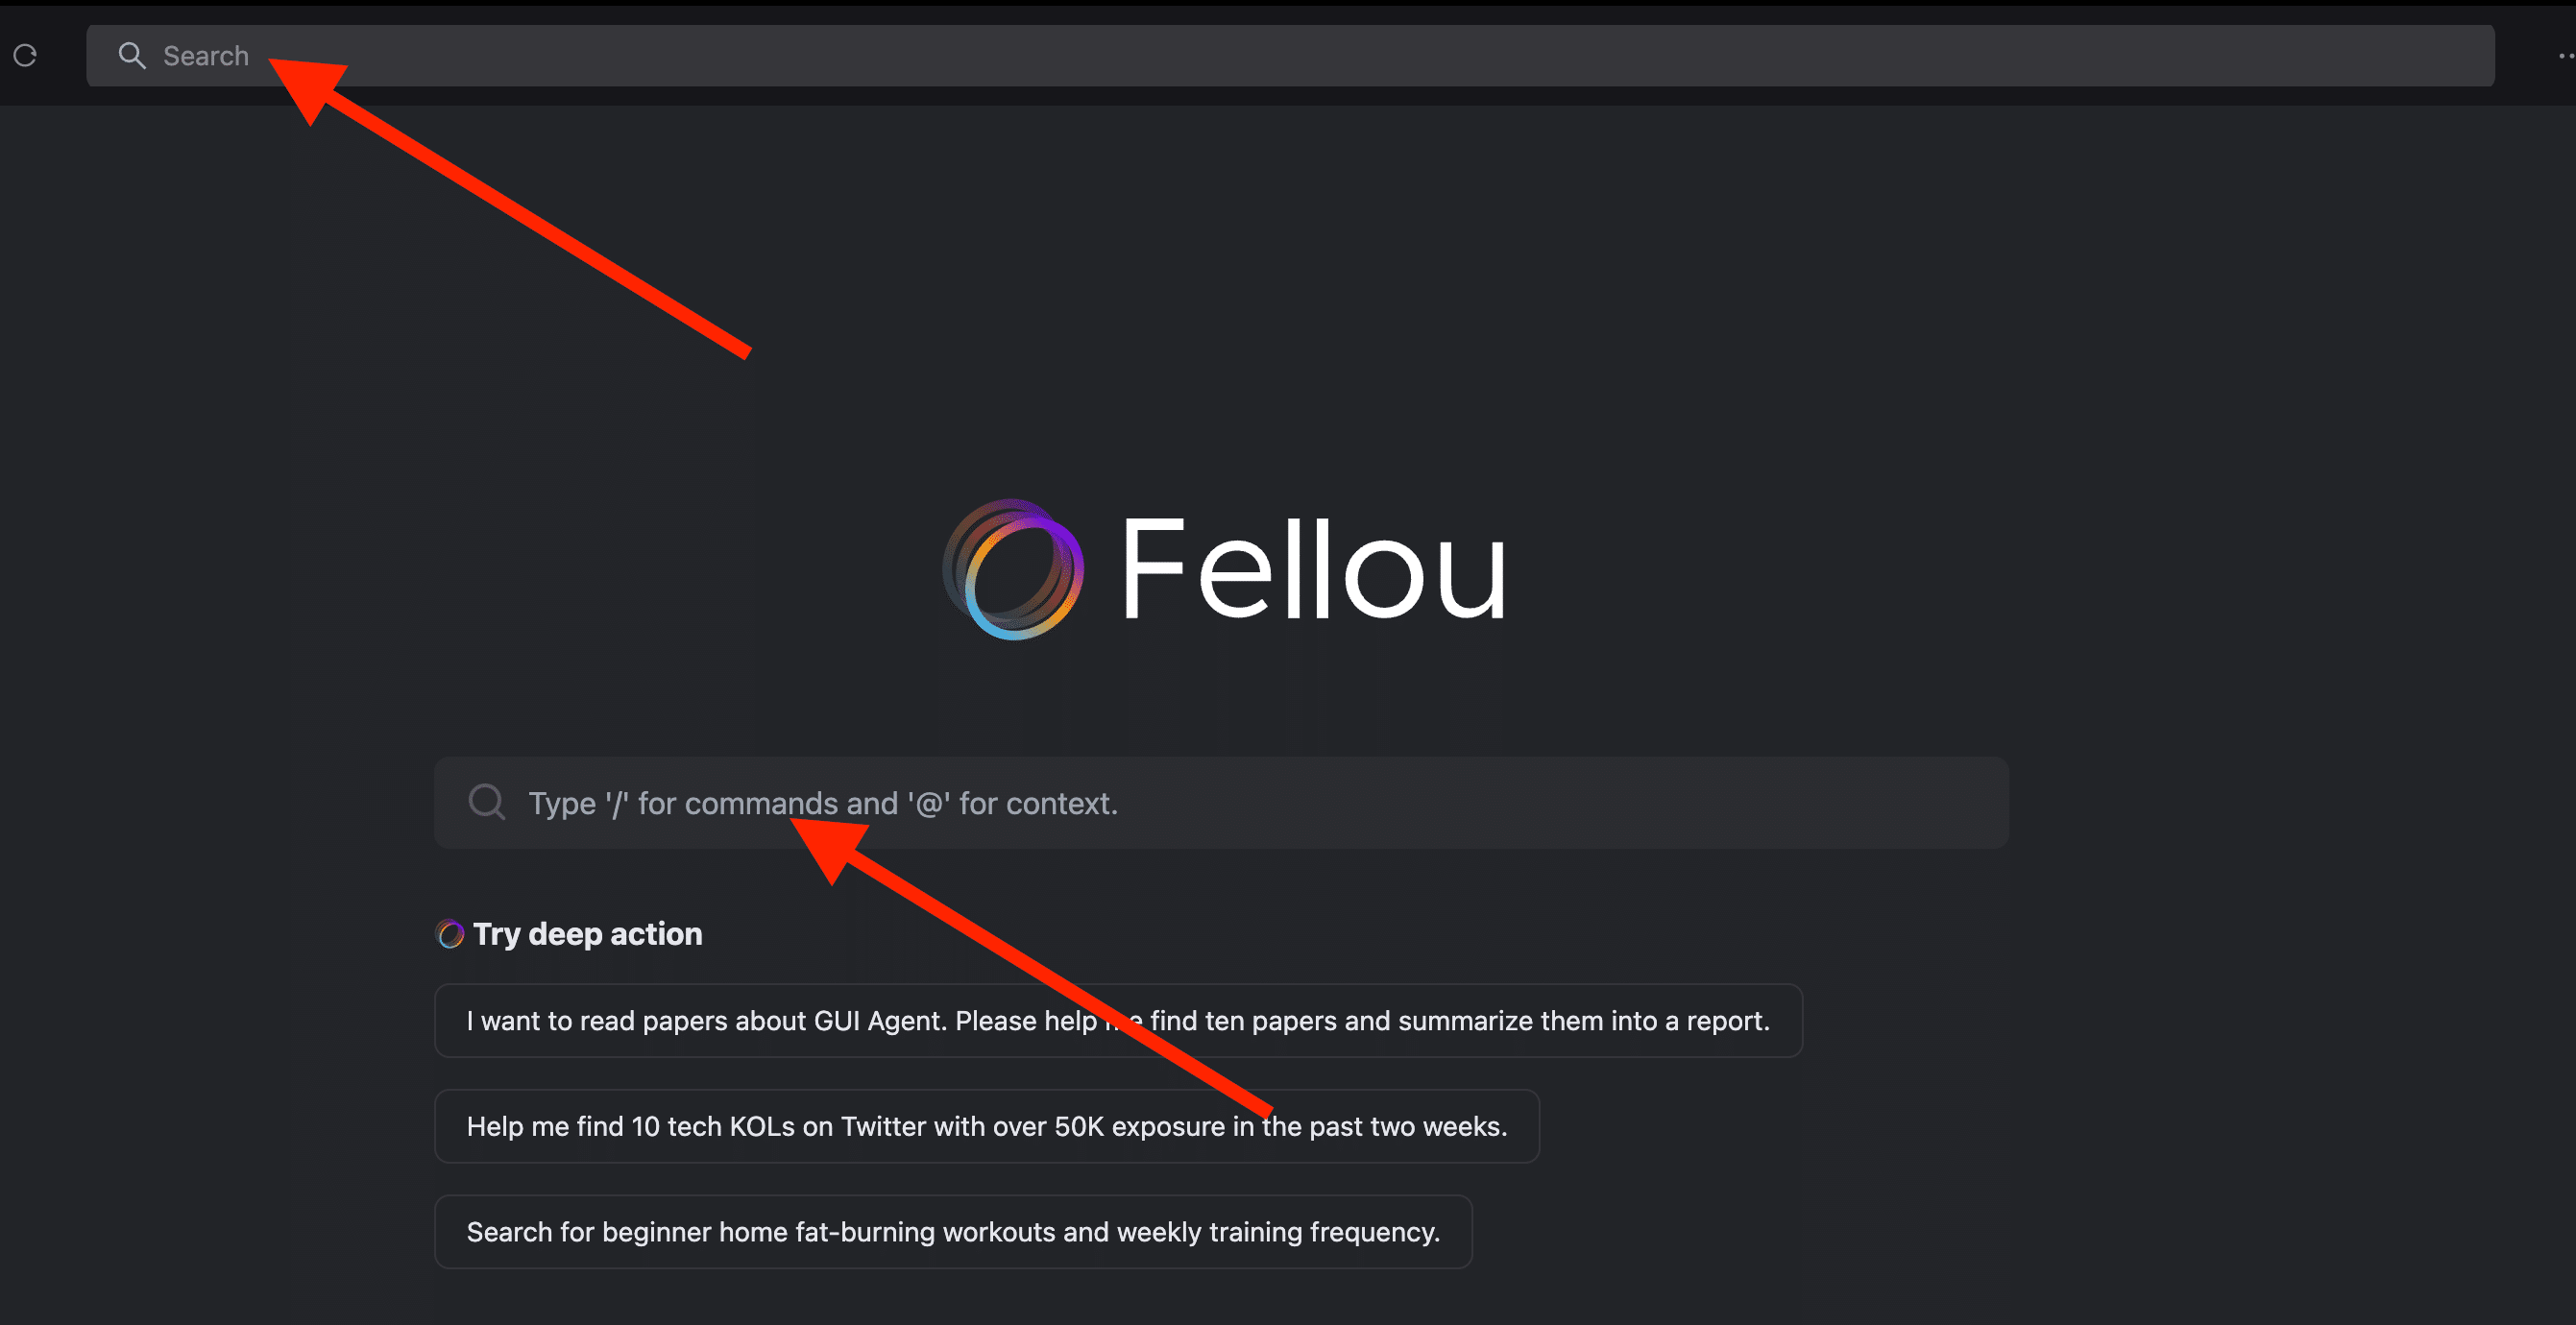This screenshot has height=1325, width=2576.
Task: Click the Fellou wordmark text
Action: (1313, 570)
